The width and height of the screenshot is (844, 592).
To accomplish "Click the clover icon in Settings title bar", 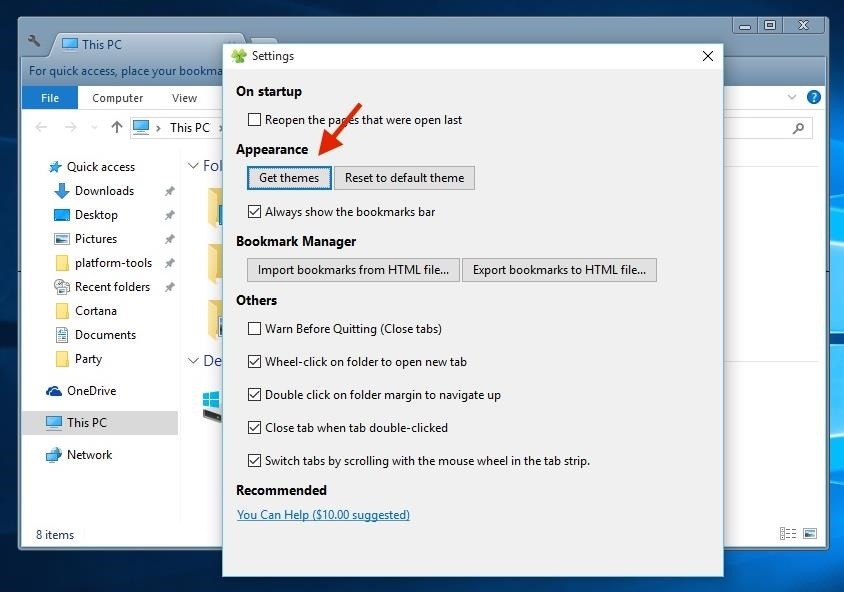I will 238,56.
